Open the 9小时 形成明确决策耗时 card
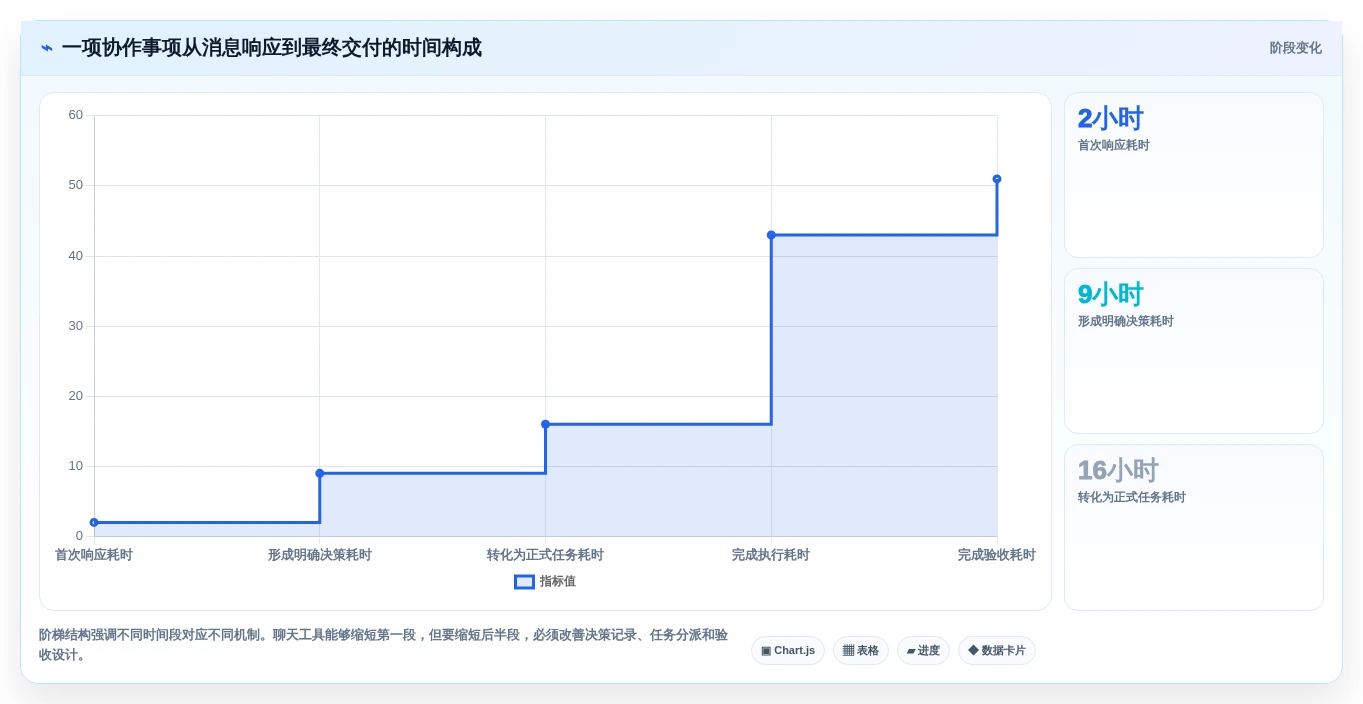The image size is (1363, 704). (x=1194, y=351)
